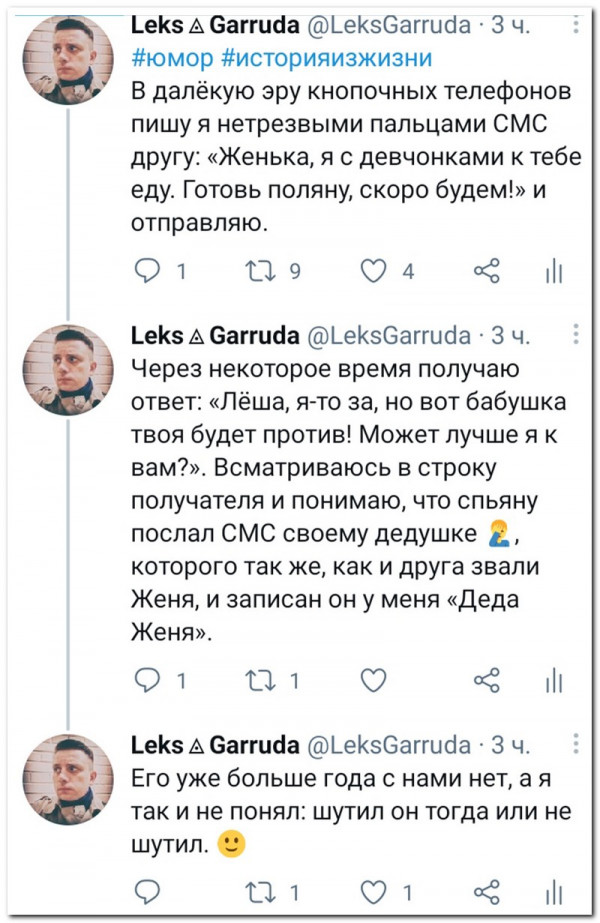Image resolution: width=600 pixels, height=923 pixels.
Task: Like the first tweet with 4 likes
Action: coord(373,268)
